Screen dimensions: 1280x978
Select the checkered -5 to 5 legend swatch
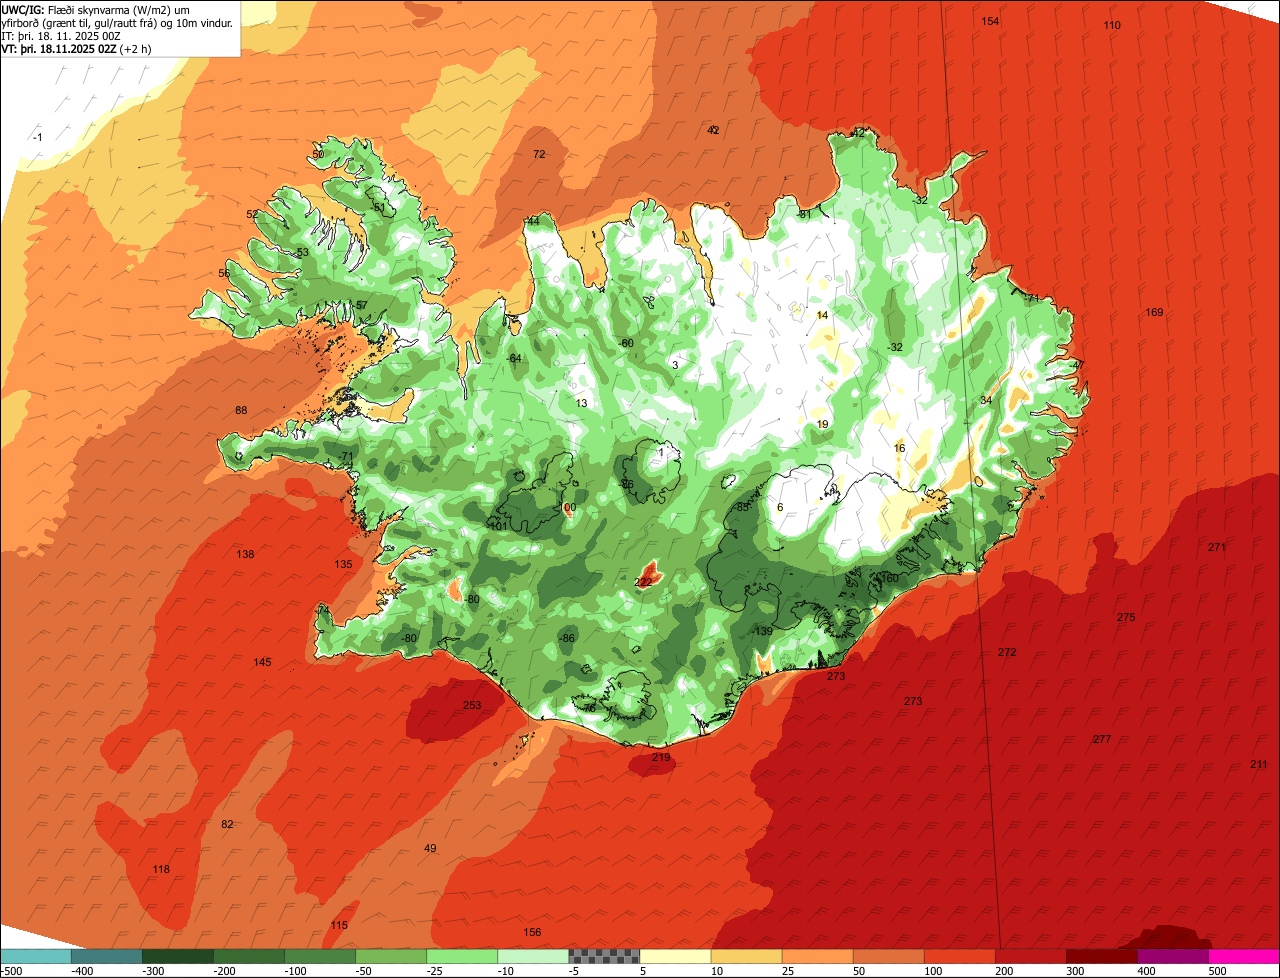604,956
